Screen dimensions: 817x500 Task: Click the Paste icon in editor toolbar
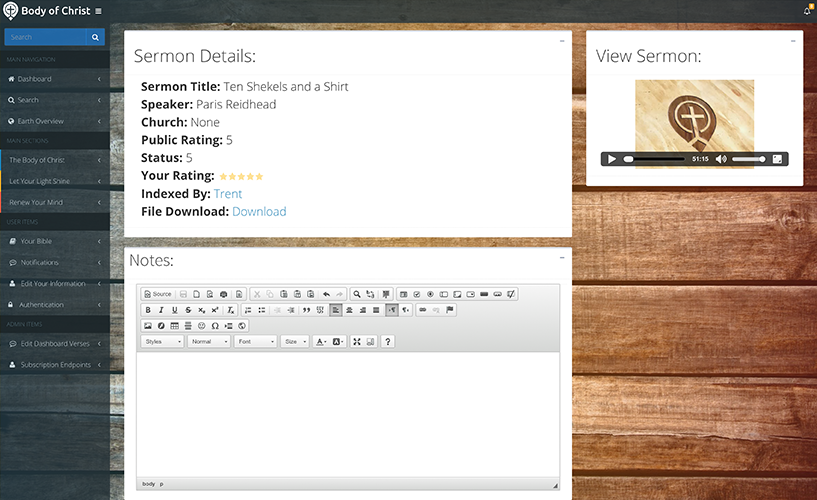click(x=283, y=294)
